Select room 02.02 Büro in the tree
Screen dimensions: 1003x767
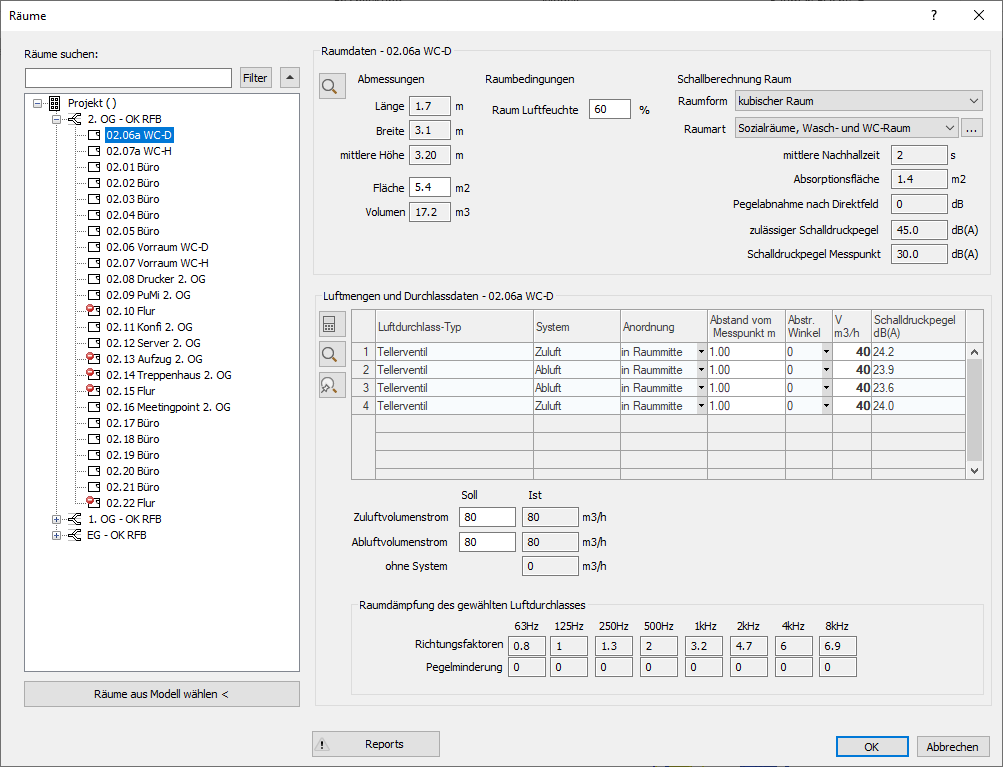coord(132,183)
